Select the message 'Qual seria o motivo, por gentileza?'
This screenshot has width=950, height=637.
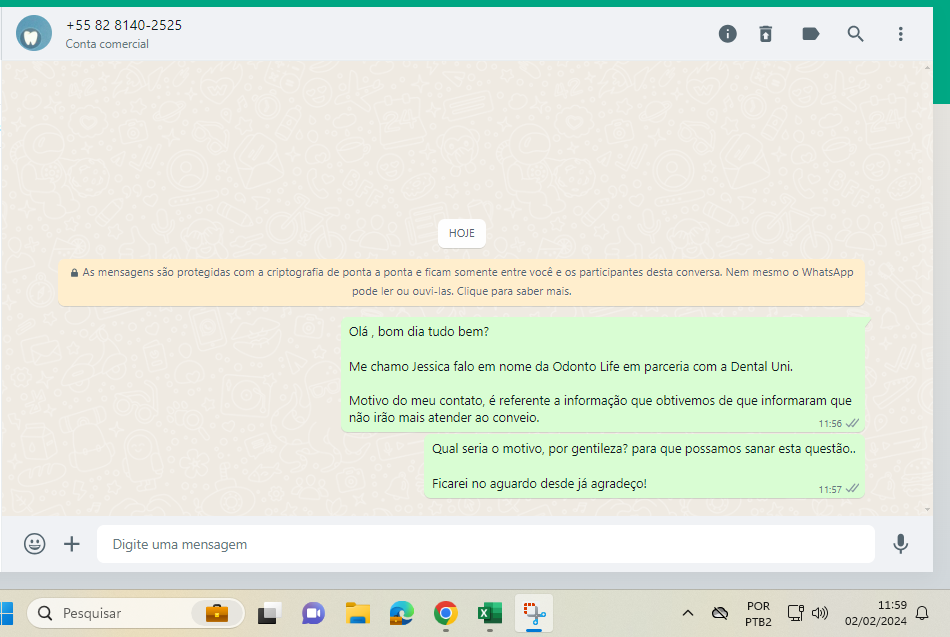pos(644,466)
